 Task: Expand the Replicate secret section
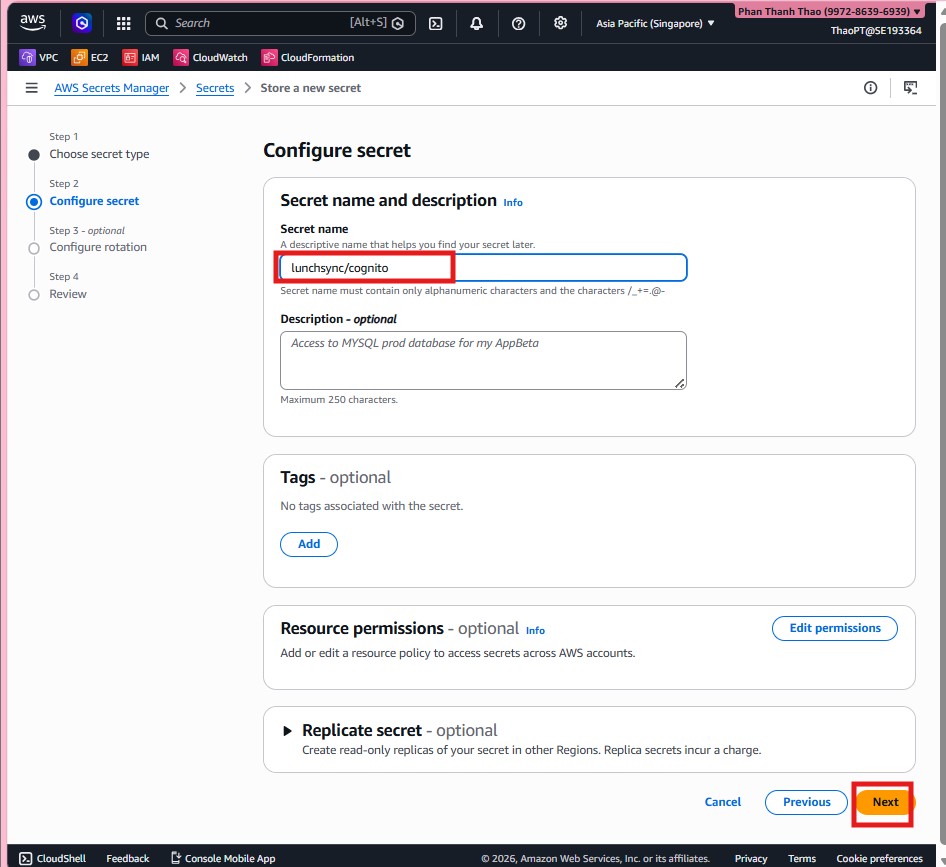[289, 731]
